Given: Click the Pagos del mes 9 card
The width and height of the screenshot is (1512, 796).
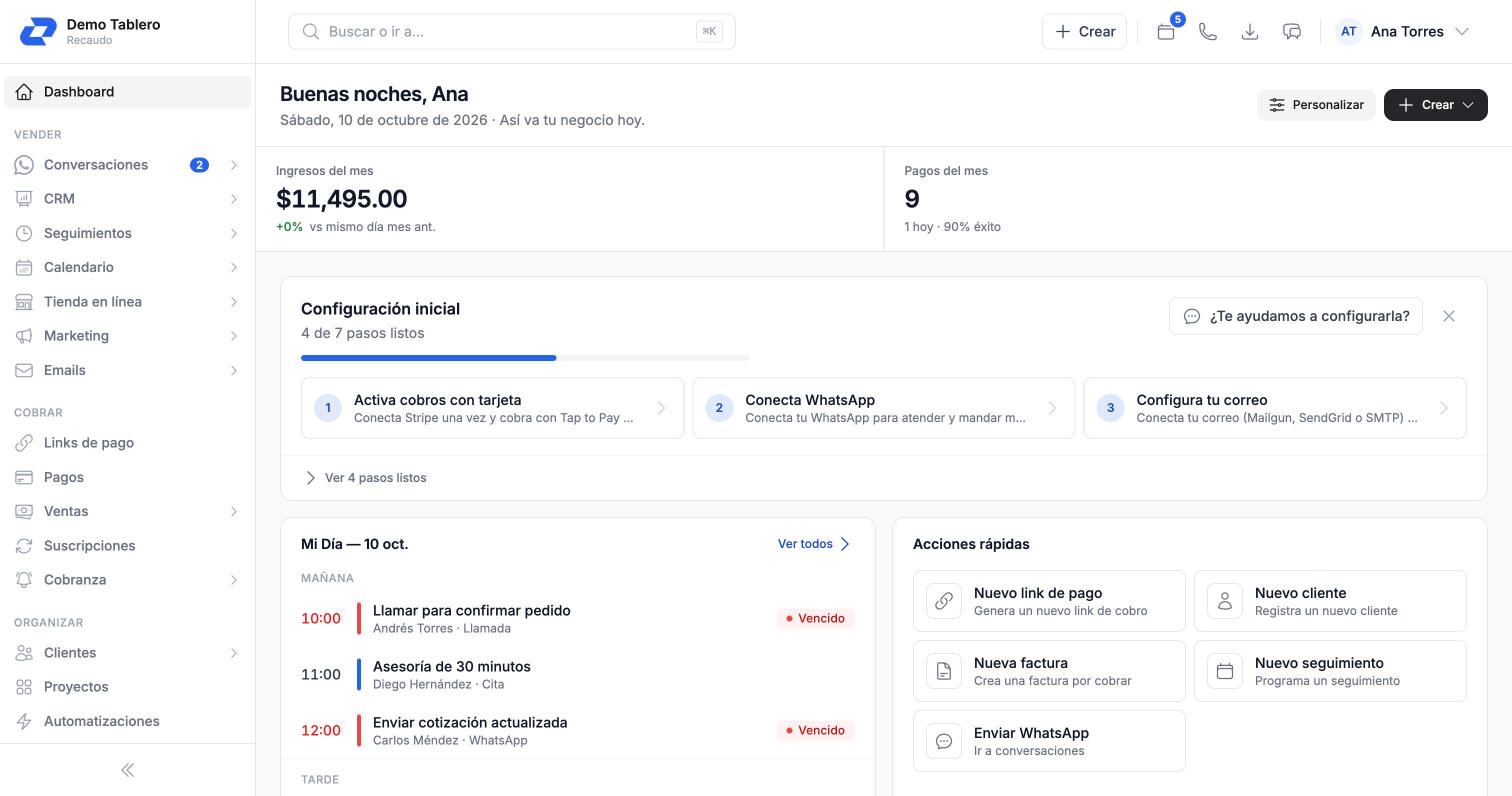Looking at the screenshot, I should point(1198,199).
